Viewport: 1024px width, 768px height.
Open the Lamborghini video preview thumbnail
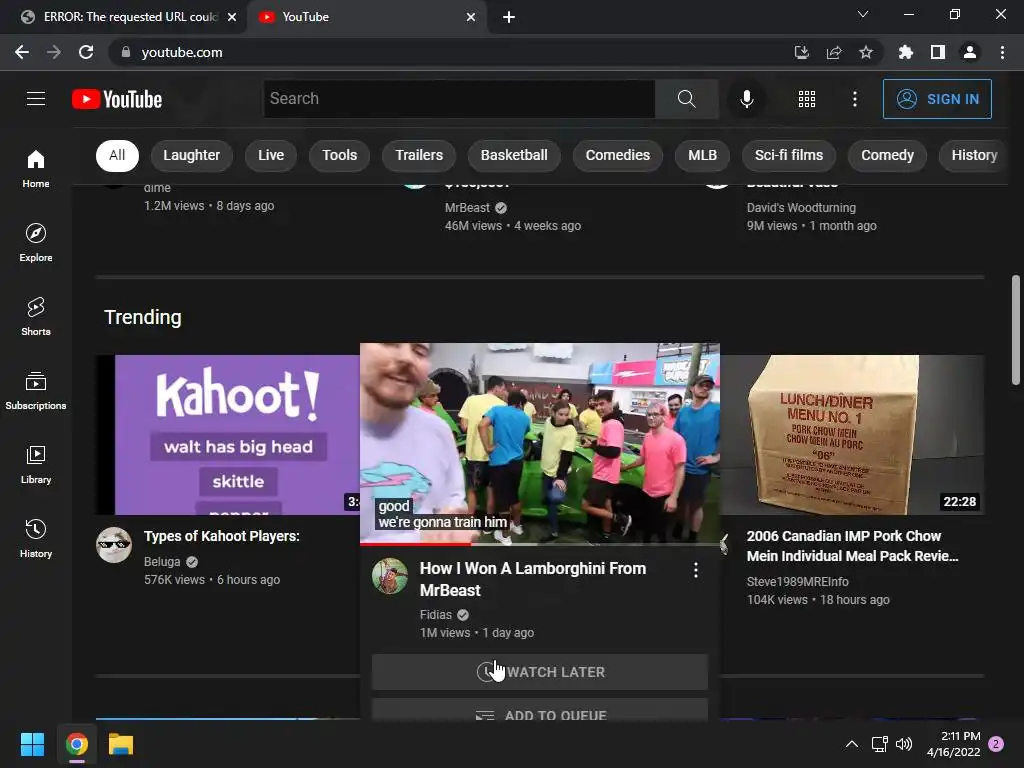pyautogui.click(x=539, y=443)
